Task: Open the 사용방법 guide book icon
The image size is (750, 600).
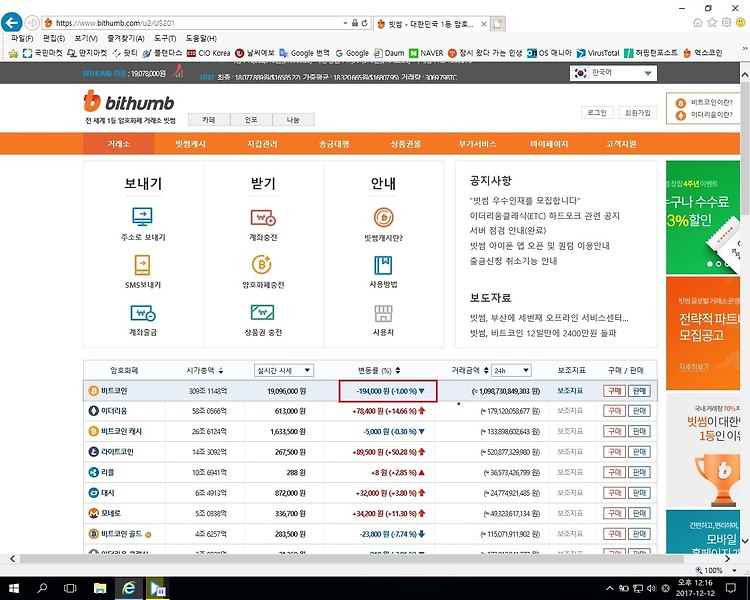Action: point(383,265)
